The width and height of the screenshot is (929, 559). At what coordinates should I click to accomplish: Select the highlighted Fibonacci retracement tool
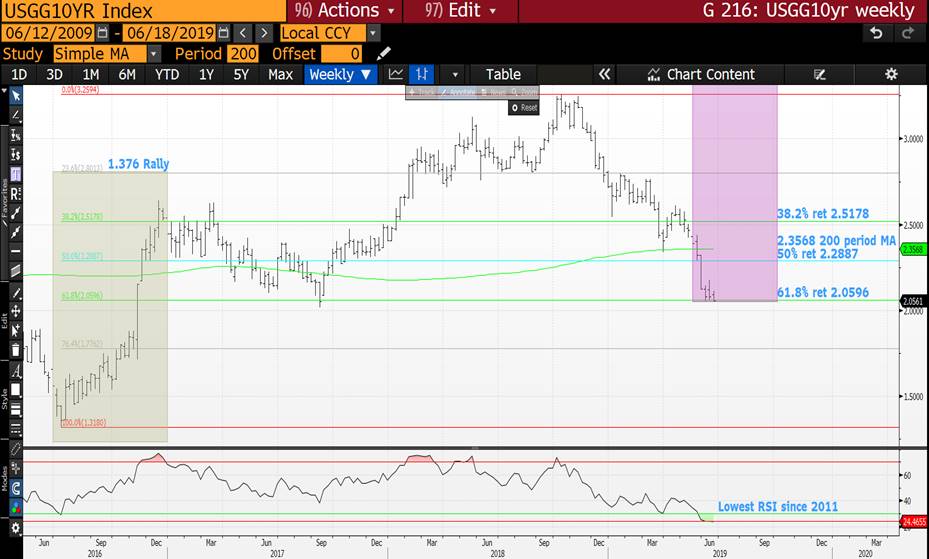tap(15, 174)
